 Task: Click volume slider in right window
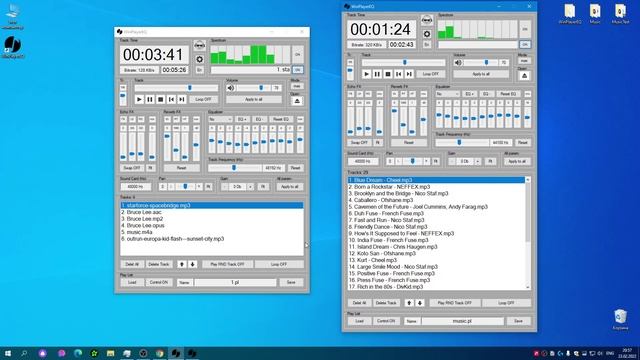point(481,62)
